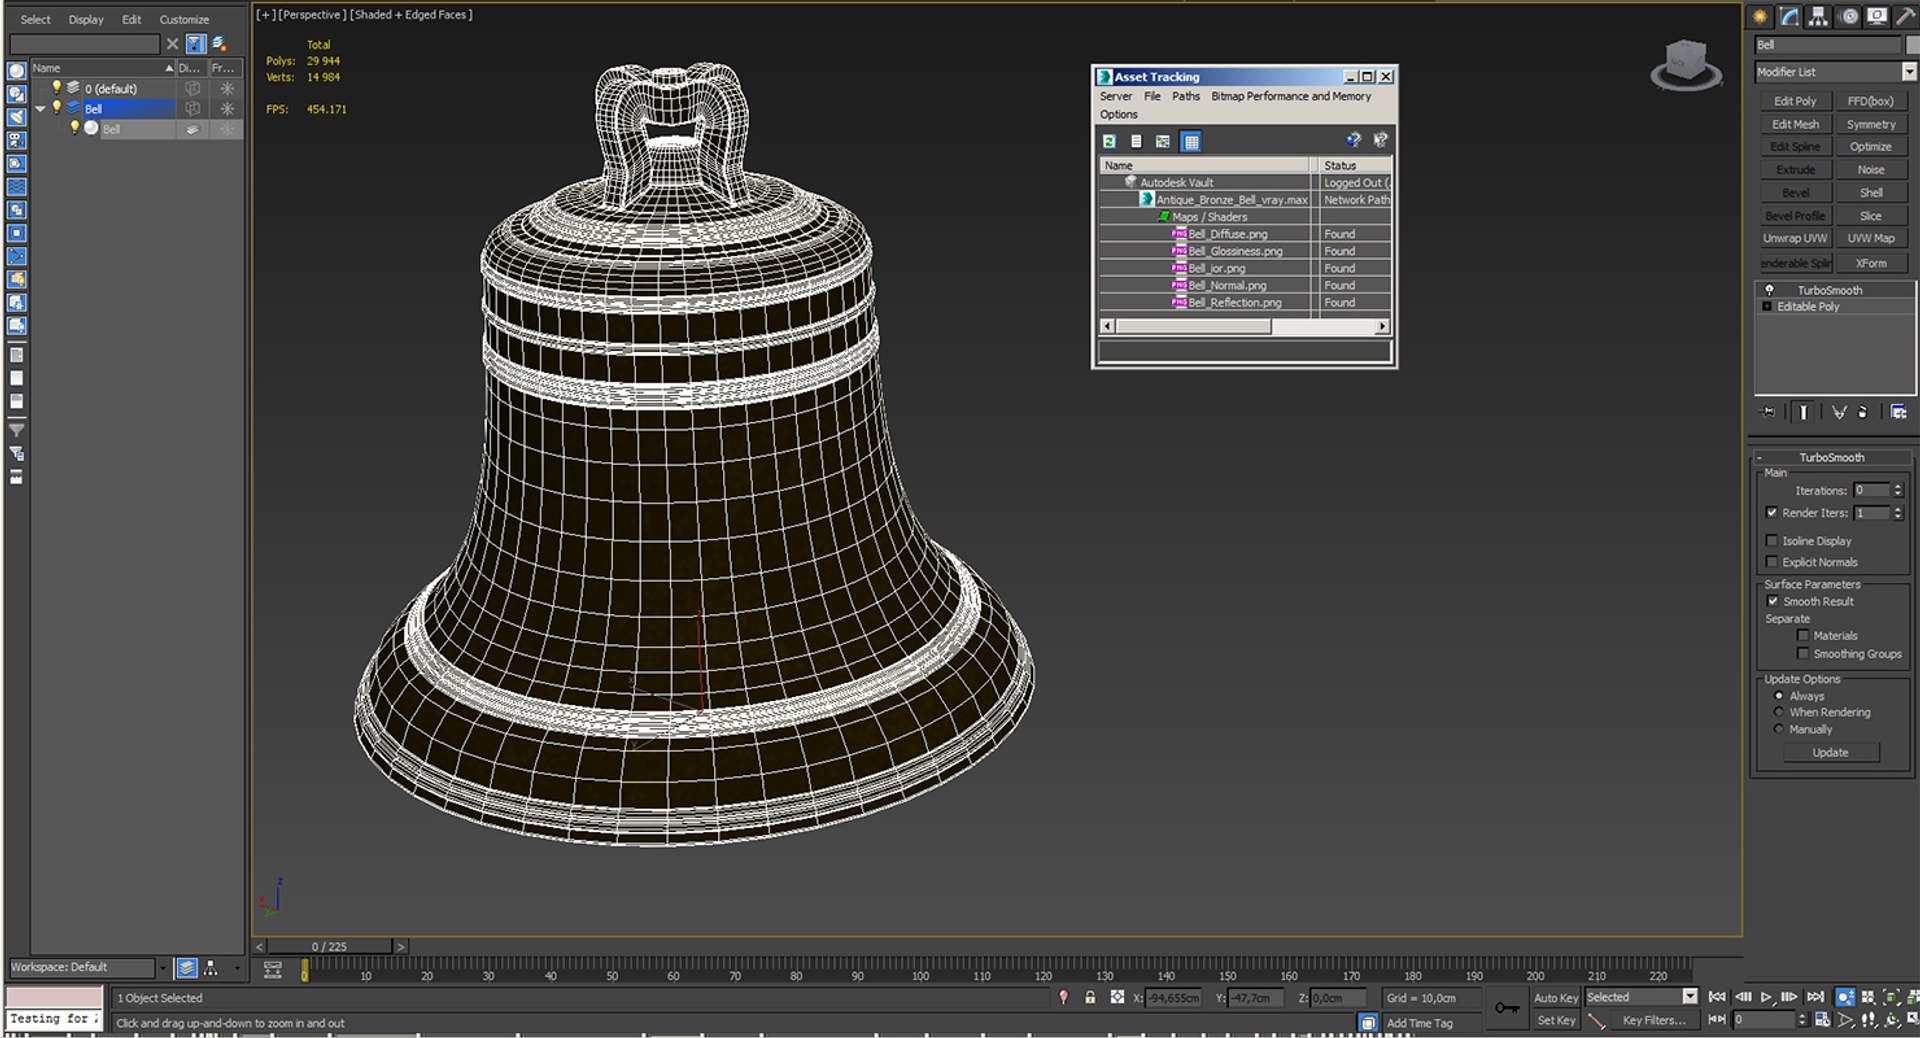Click the selection lock icon in status bar

pos(1090,997)
